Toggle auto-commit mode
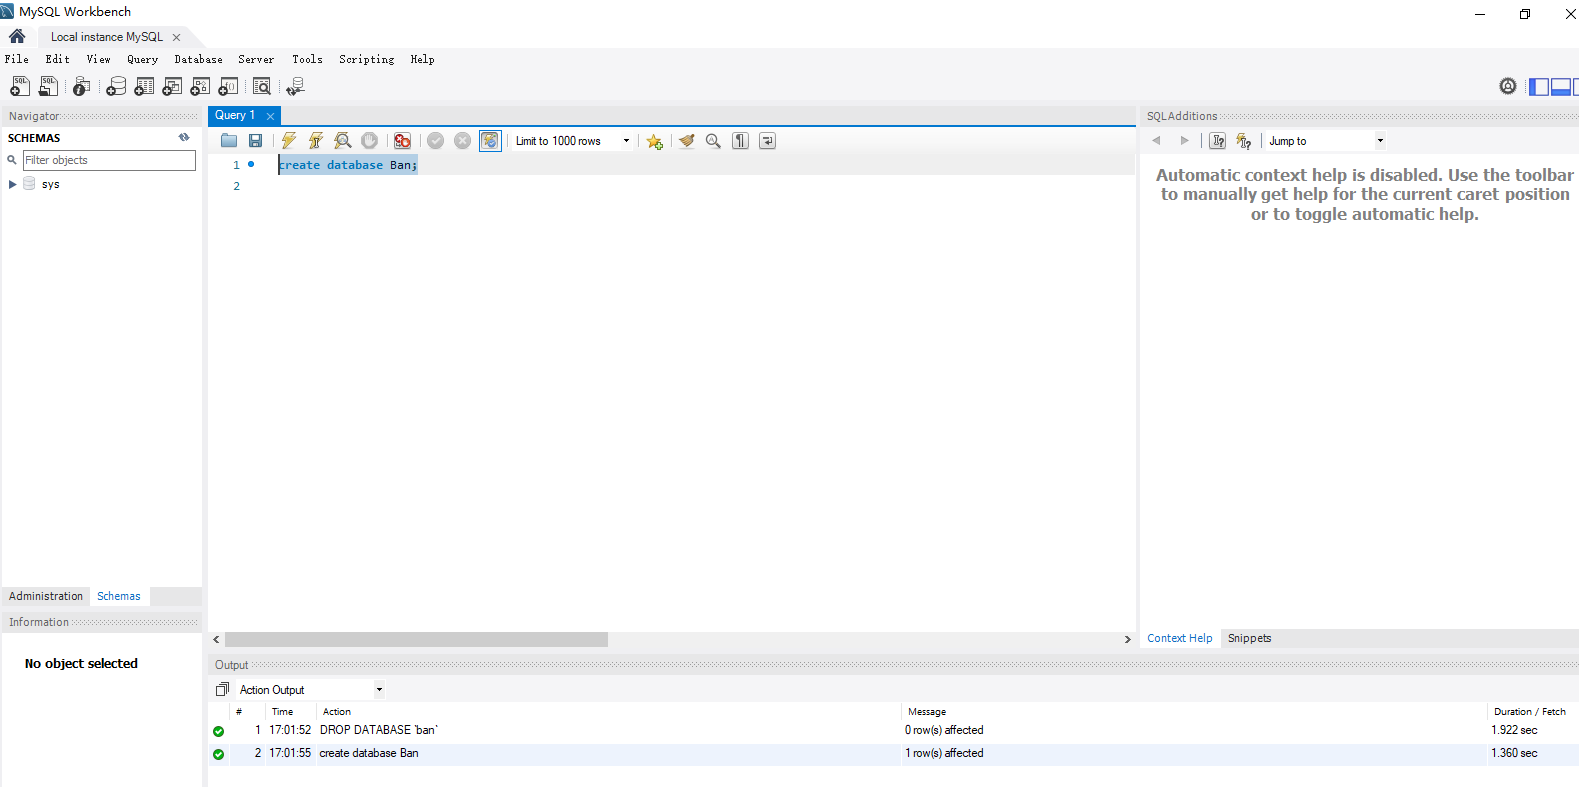 [x=490, y=141]
